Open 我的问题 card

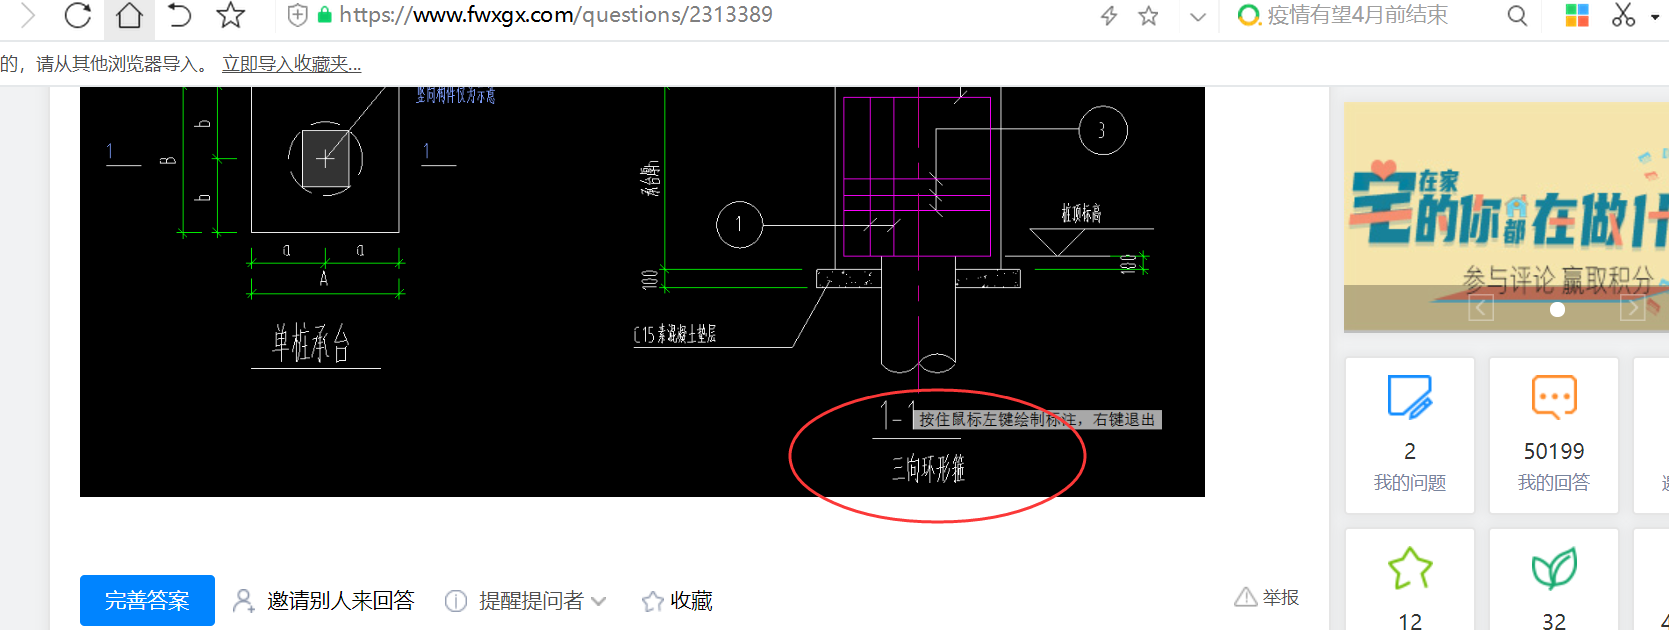(x=1410, y=436)
